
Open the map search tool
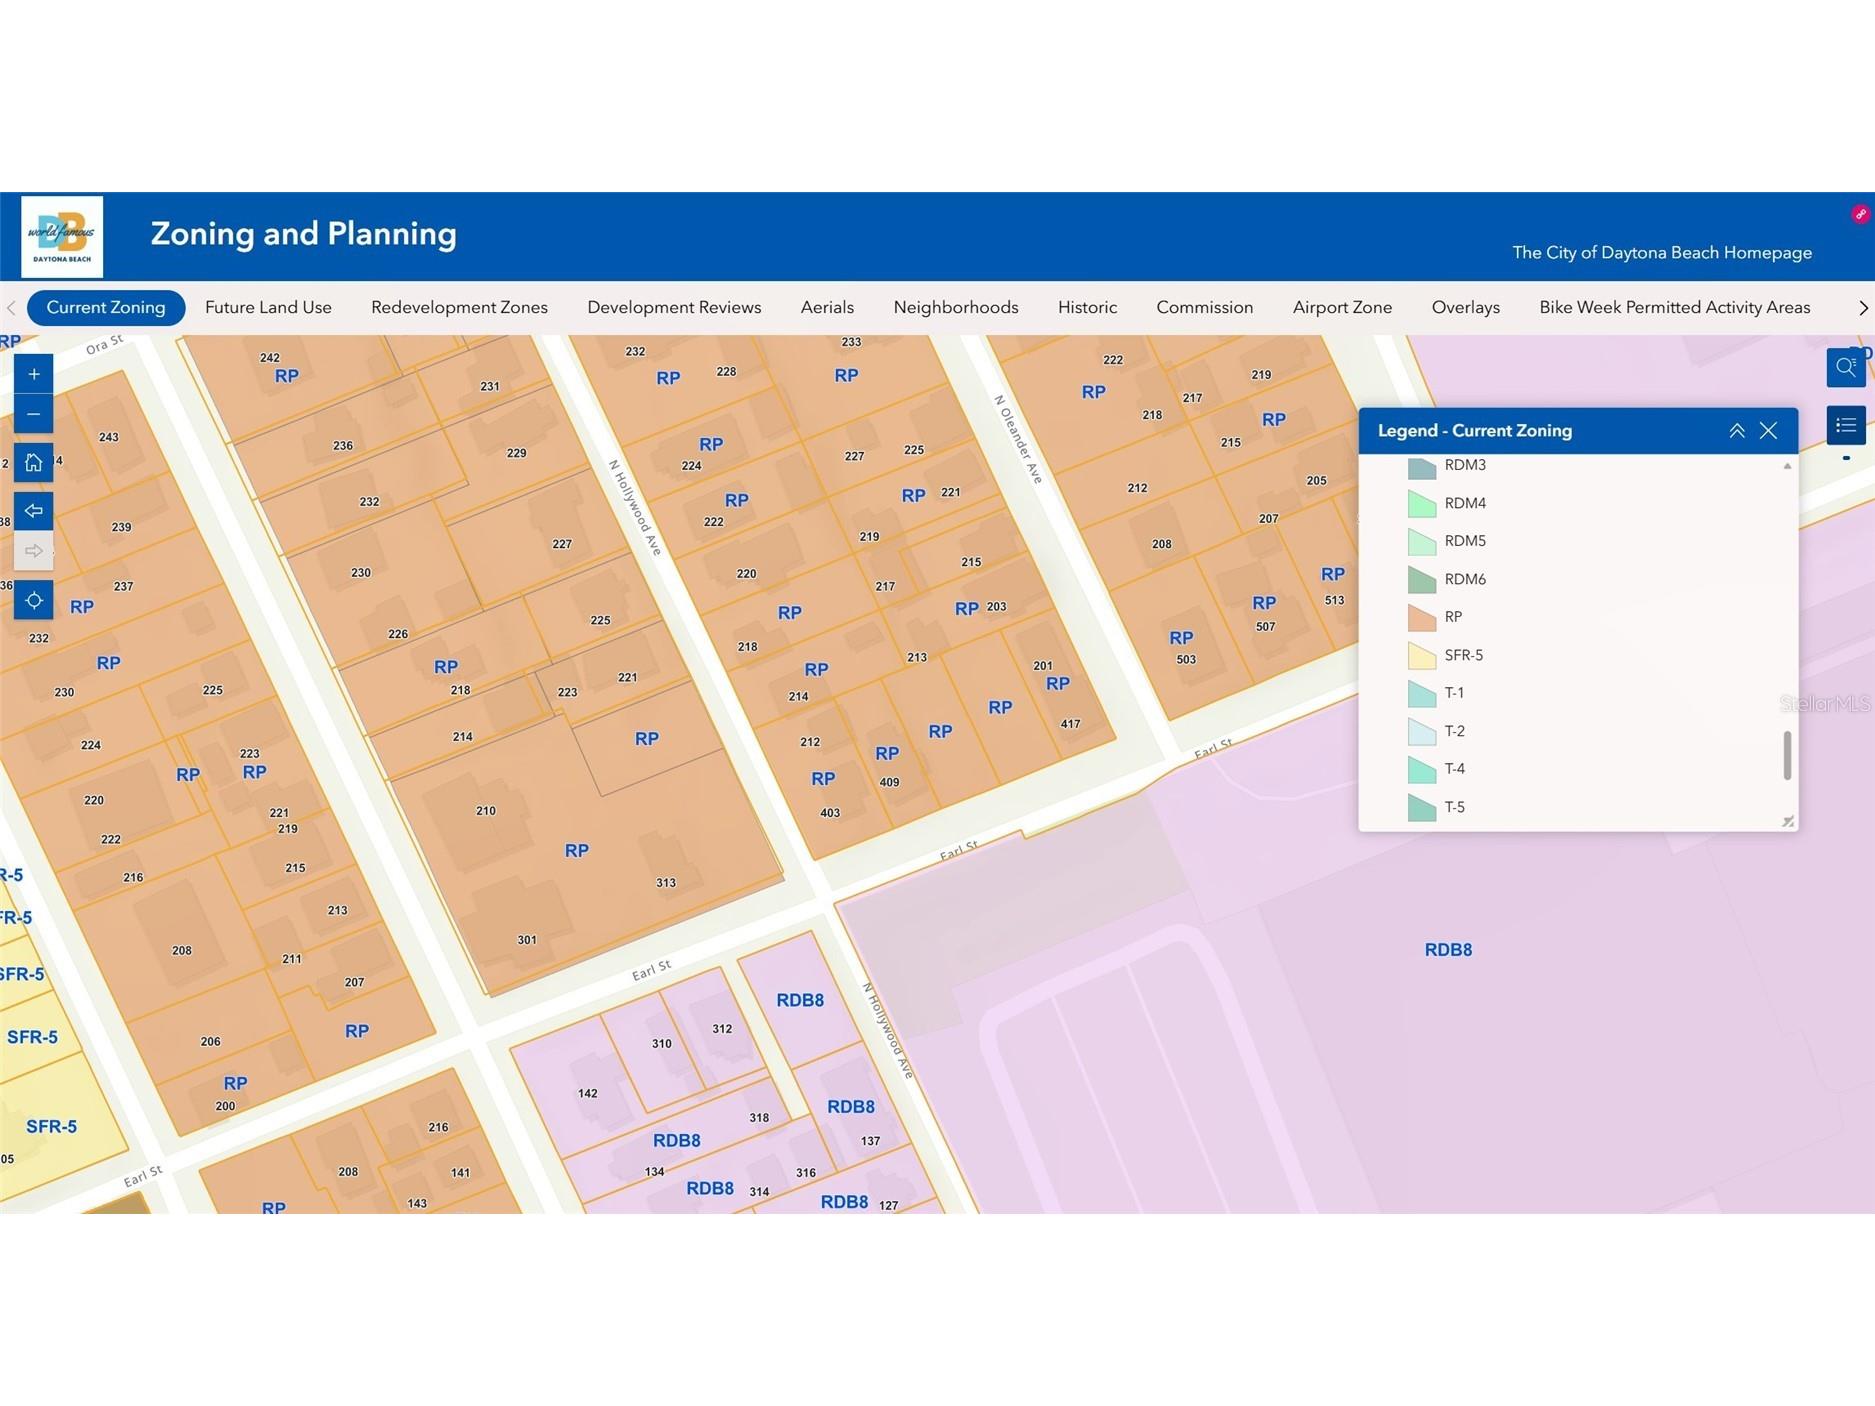1845,367
